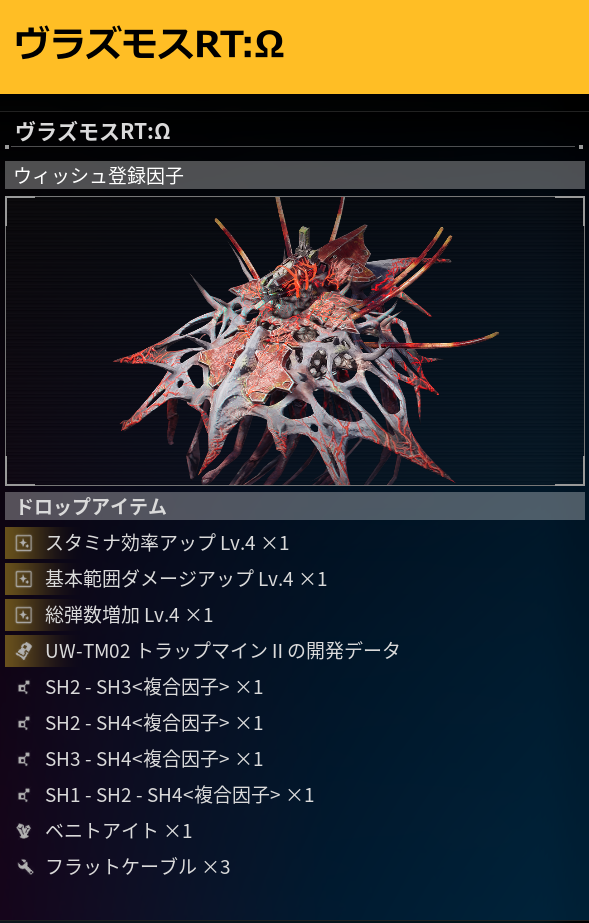Click the factor icon beside SH2 - SH3

point(24,687)
